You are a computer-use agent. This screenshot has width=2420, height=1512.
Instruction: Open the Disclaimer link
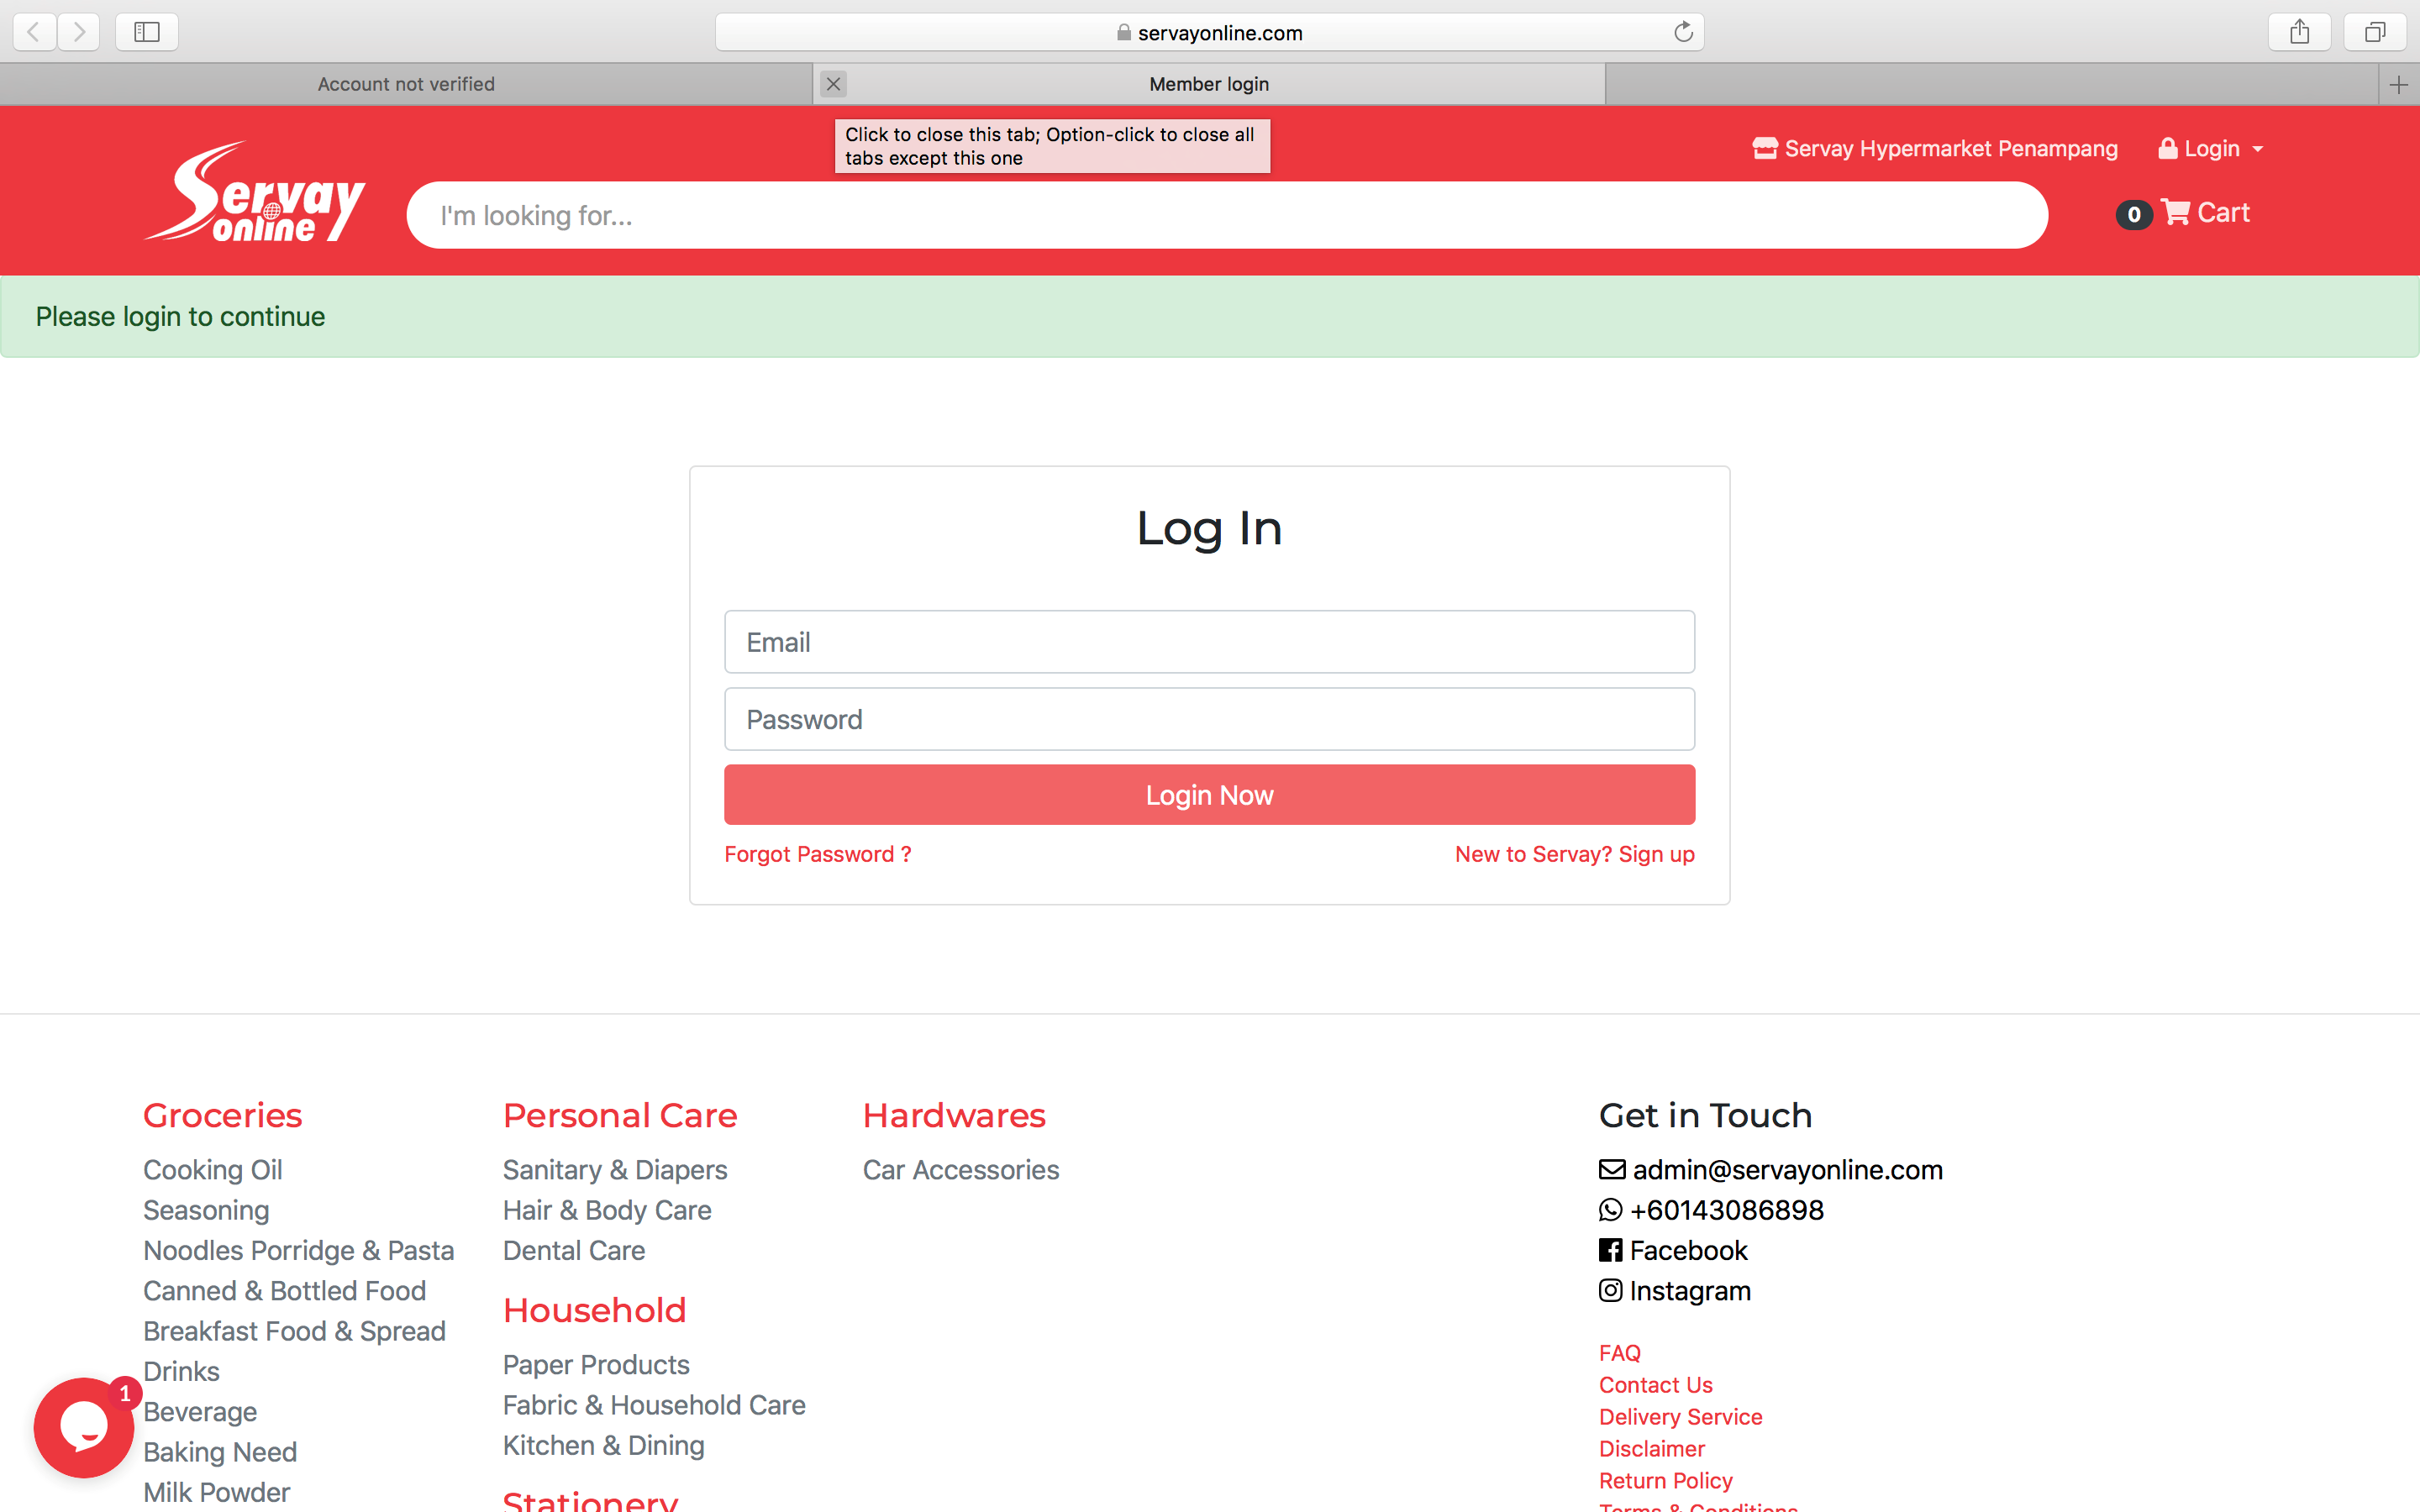[1652, 1449]
